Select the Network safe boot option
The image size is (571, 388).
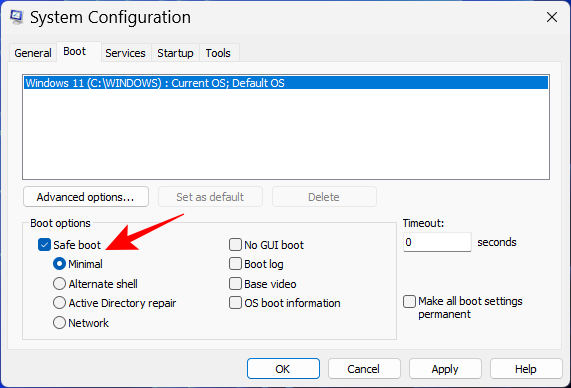pyautogui.click(x=59, y=323)
